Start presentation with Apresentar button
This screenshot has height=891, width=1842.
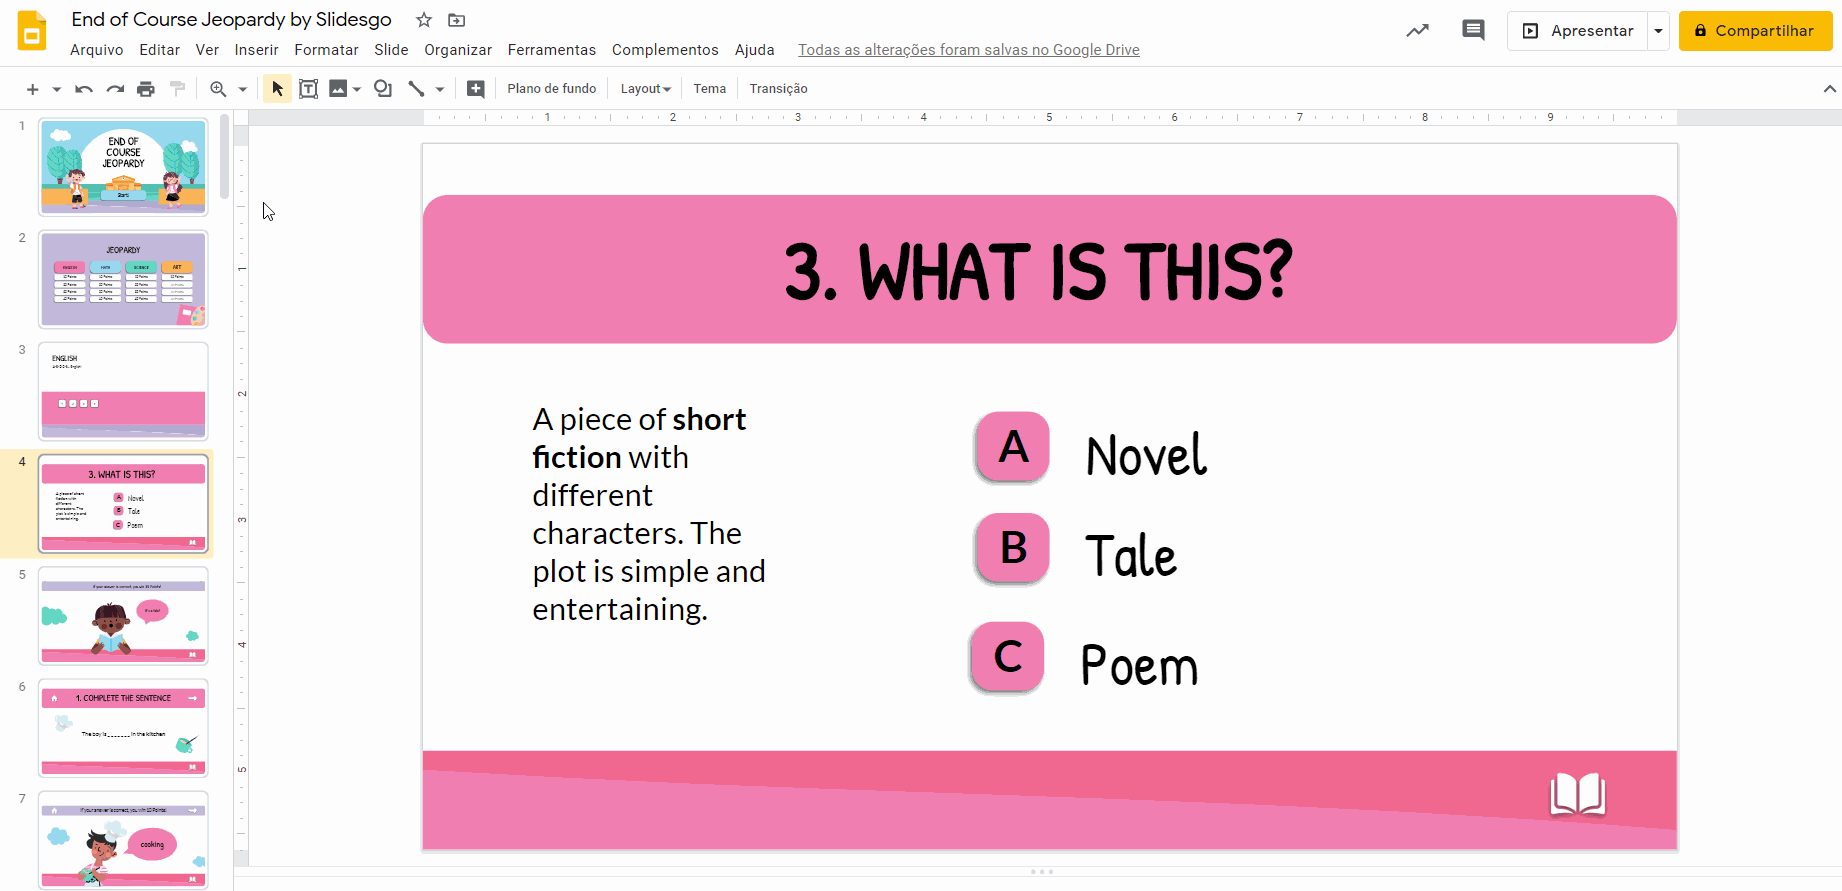tap(1578, 31)
